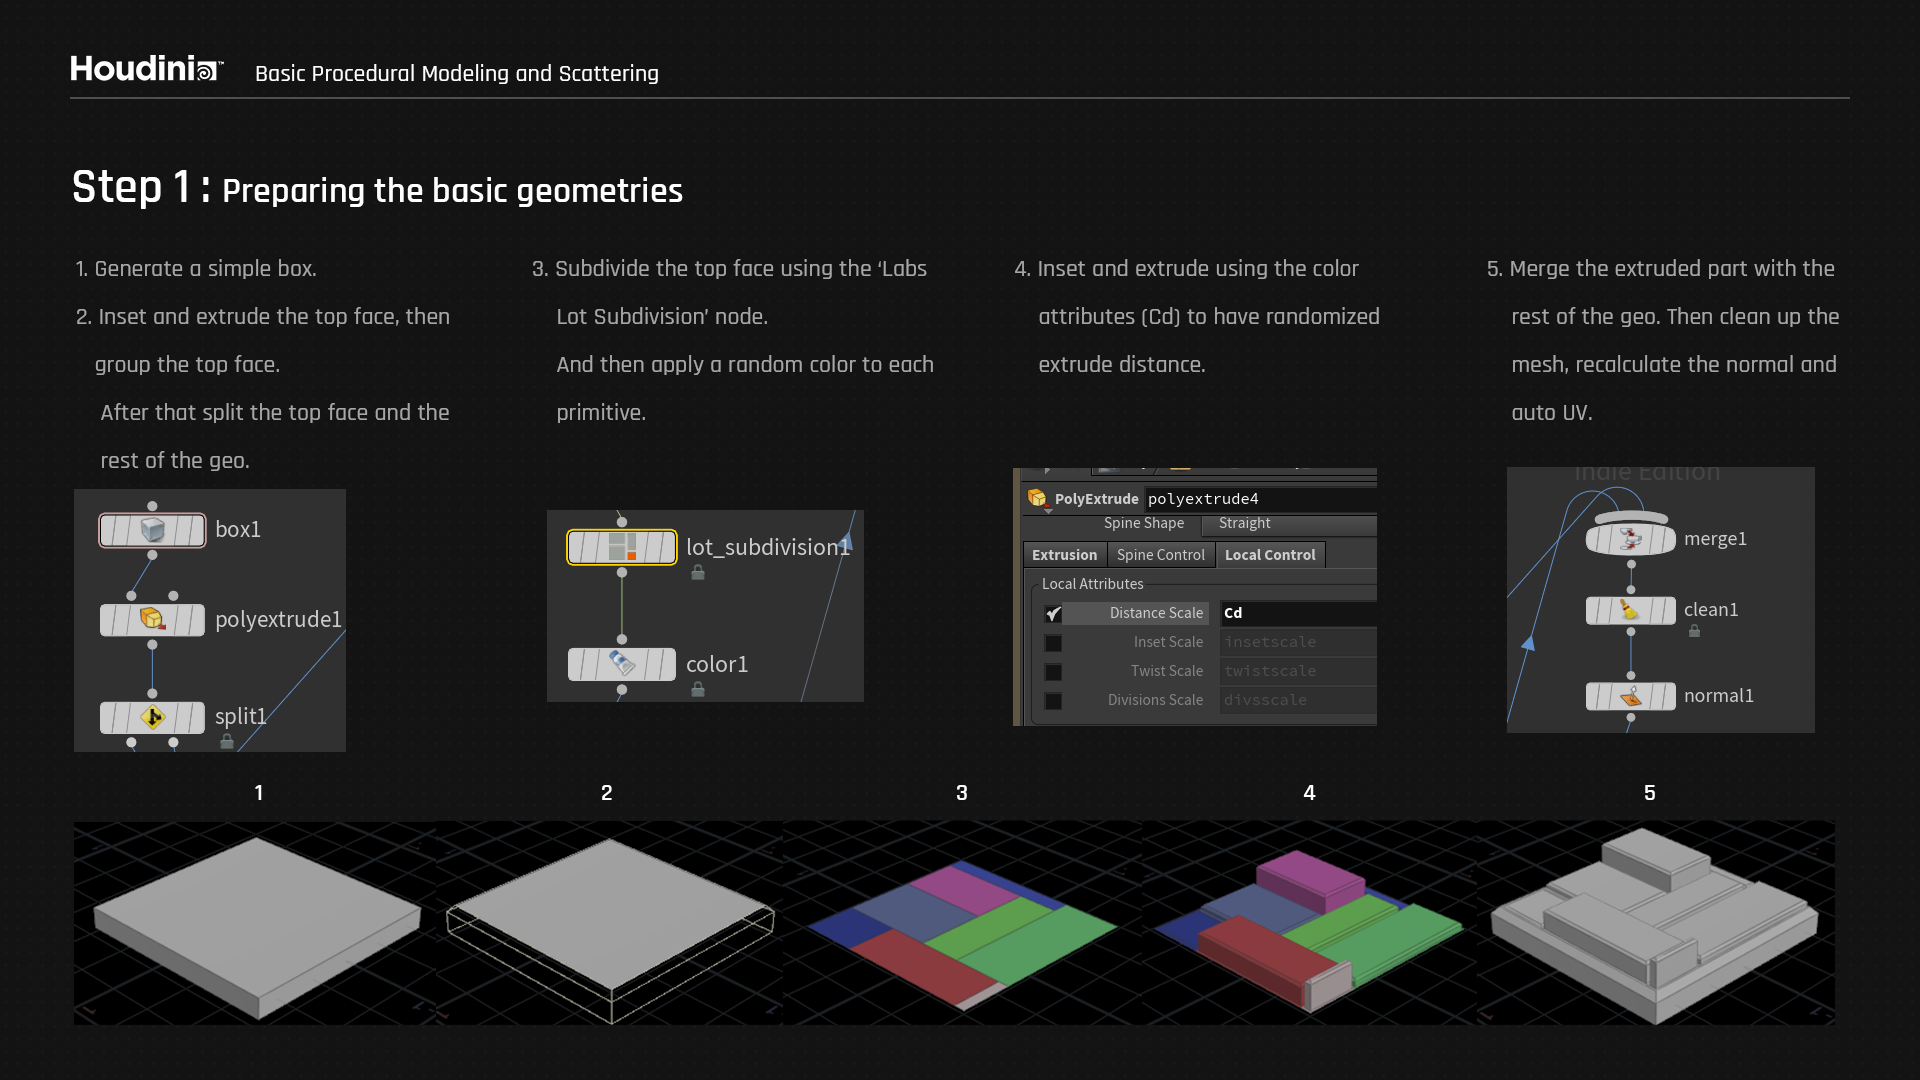The width and height of the screenshot is (1920, 1080).
Task: Select the normal1 node icon
Action: tap(1631, 696)
